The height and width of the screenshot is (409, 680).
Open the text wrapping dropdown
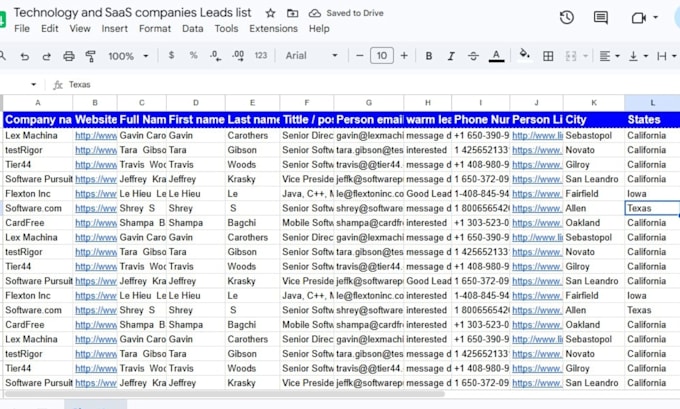[667, 56]
